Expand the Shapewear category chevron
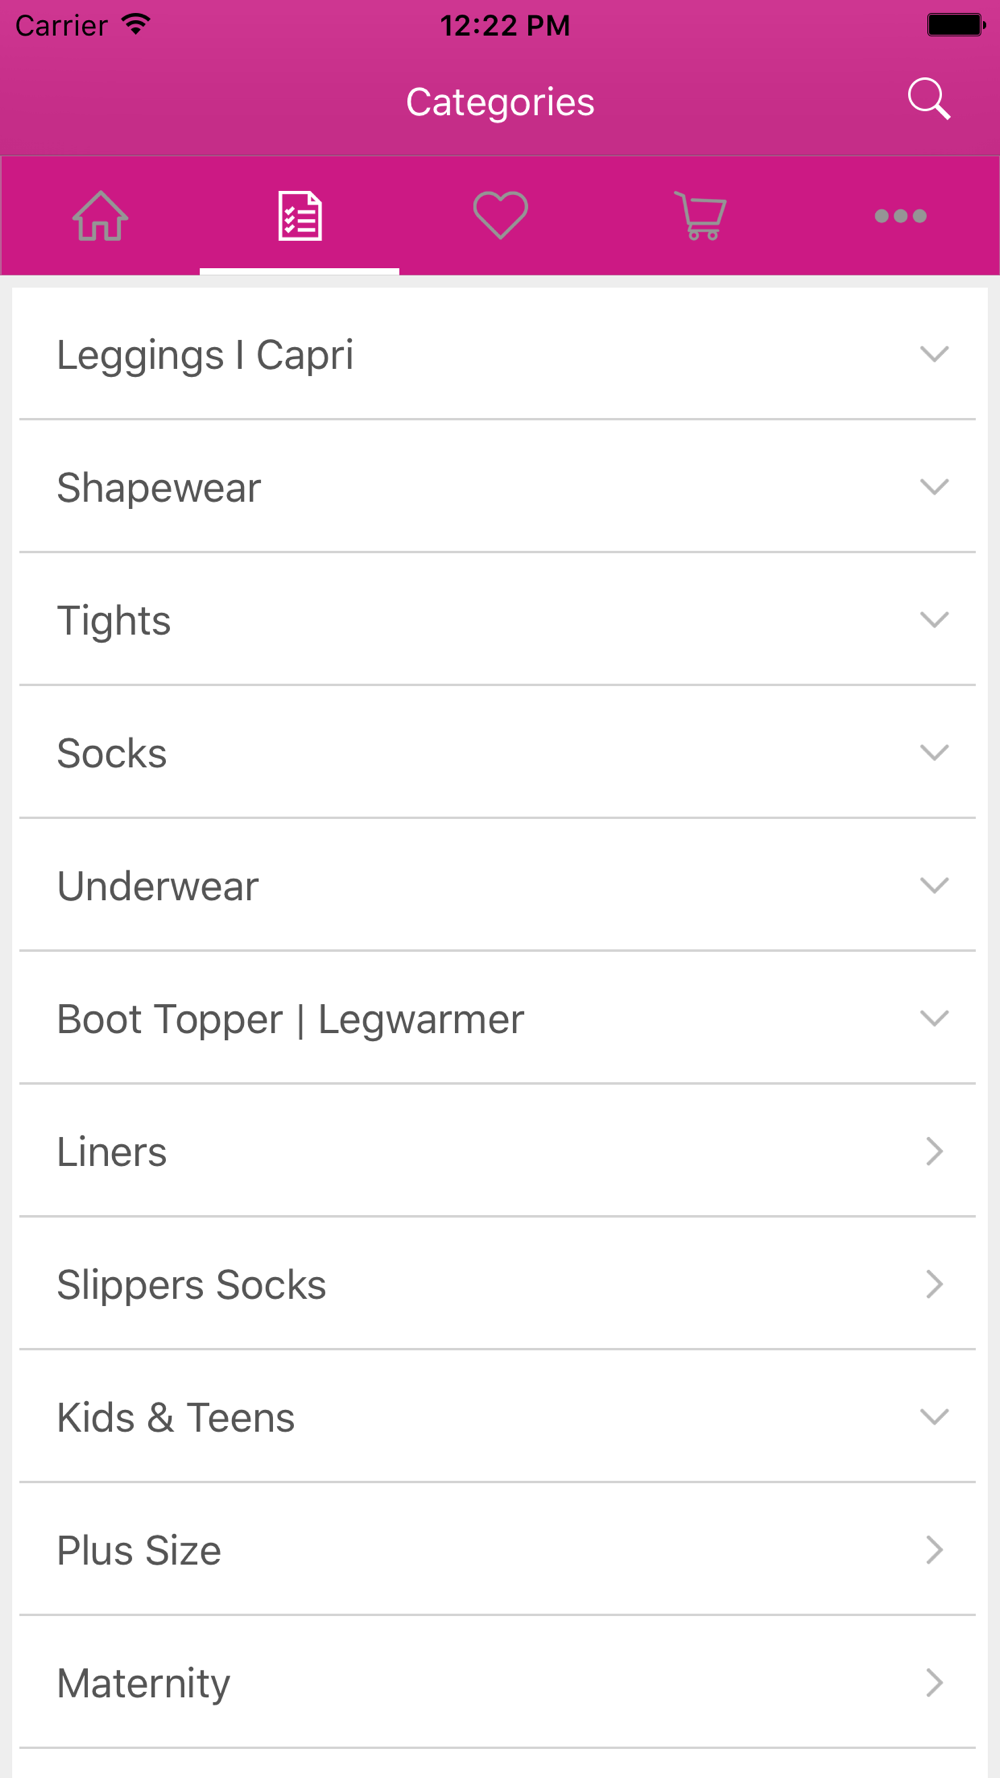1000x1778 pixels. tap(934, 487)
